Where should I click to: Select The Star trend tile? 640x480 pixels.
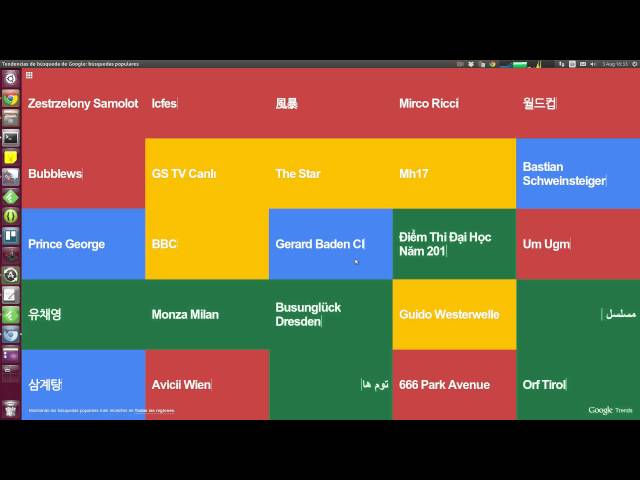pos(331,173)
